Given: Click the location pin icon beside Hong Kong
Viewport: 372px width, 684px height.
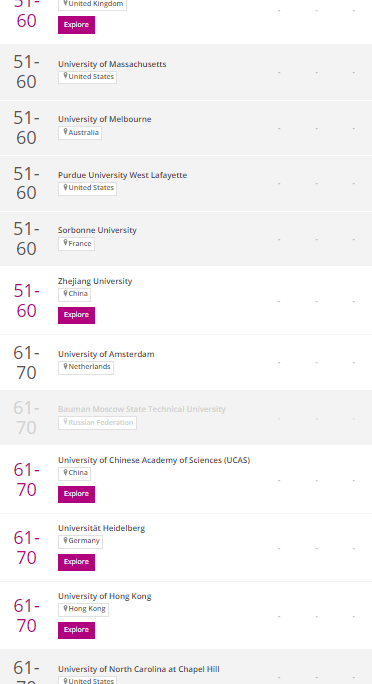Looking at the screenshot, I should (x=65, y=608).
